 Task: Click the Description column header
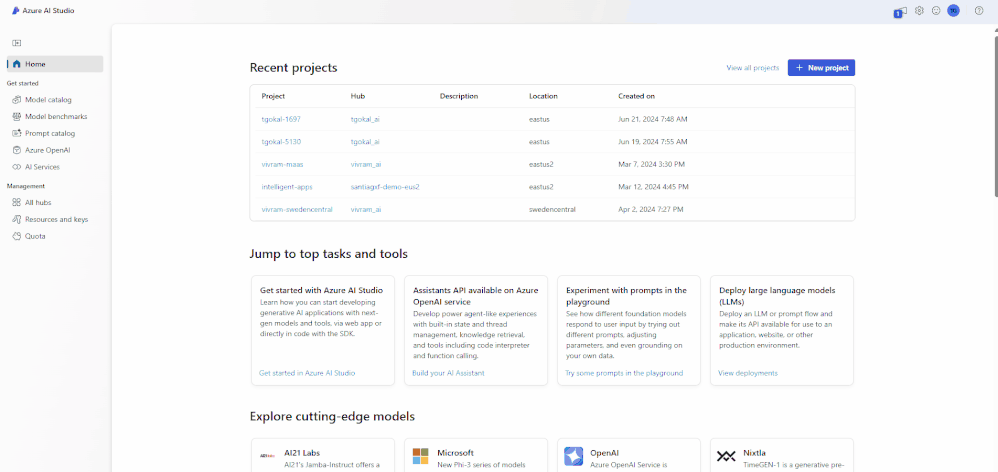point(459,96)
